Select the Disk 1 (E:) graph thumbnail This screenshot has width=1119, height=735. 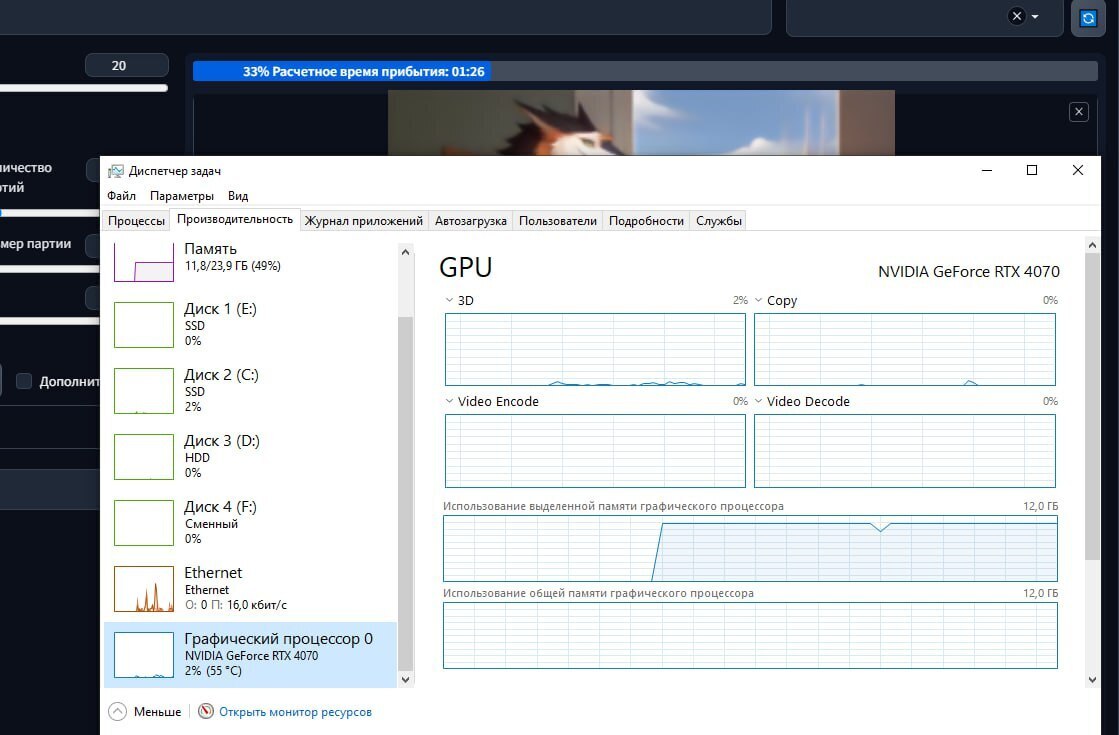tap(143, 325)
